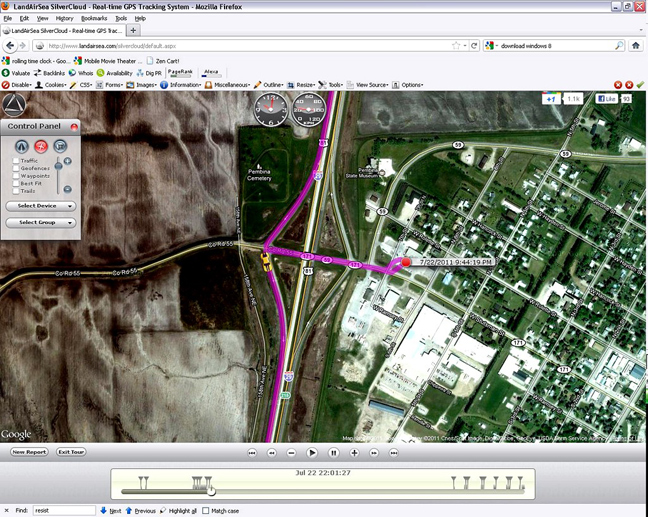Image resolution: width=648 pixels, height=517 pixels.
Task: Click the analog clock gauge on the map
Action: pyautogui.click(x=271, y=110)
